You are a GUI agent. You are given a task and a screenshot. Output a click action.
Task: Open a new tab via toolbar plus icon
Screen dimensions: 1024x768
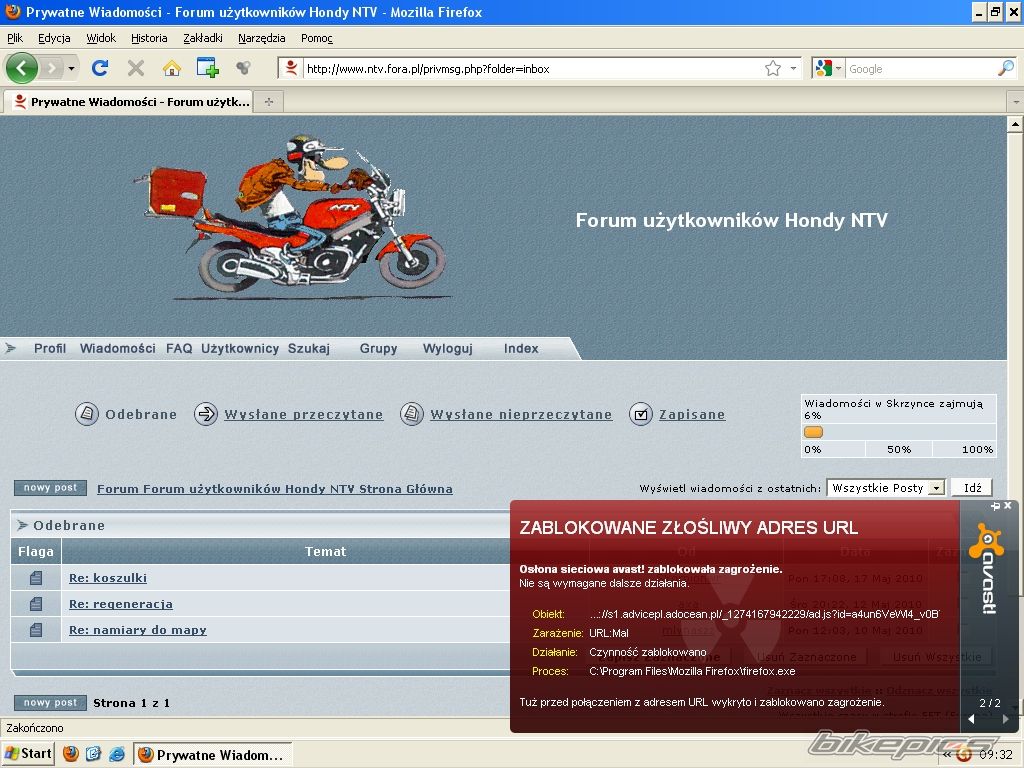pos(208,67)
